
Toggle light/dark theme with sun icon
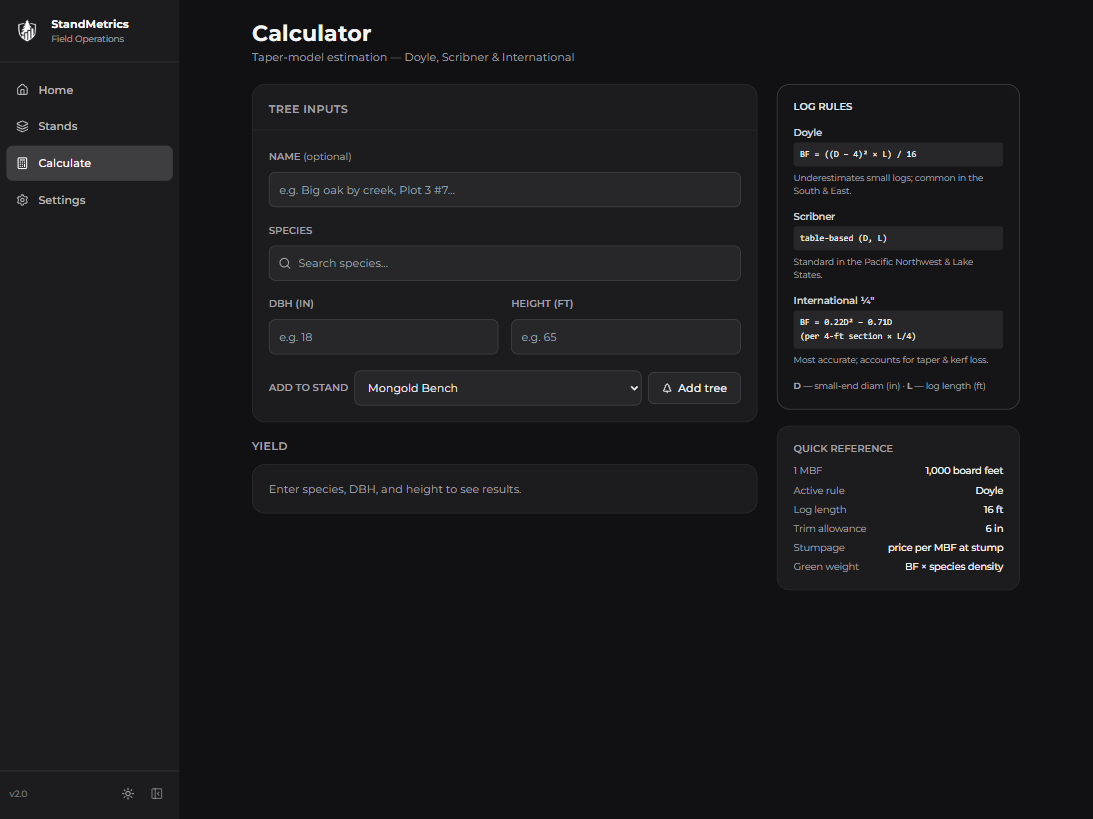[128, 794]
